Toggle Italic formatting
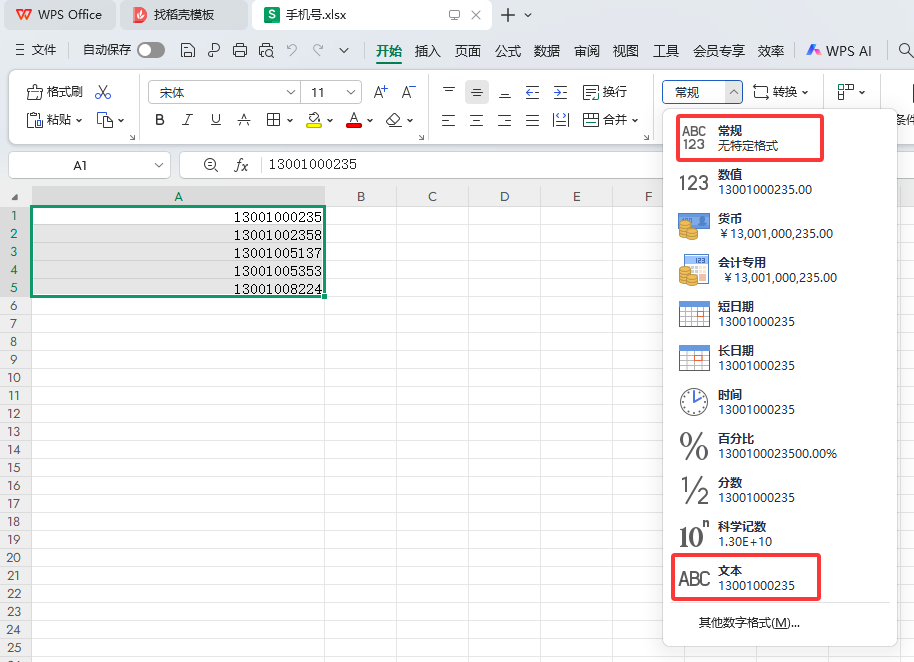Screen dimensions: 914x662 coord(187,120)
